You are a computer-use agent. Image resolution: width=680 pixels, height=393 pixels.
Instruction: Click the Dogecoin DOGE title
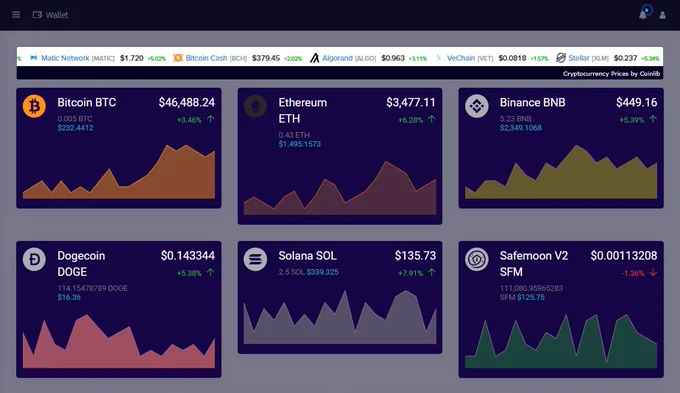81,264
